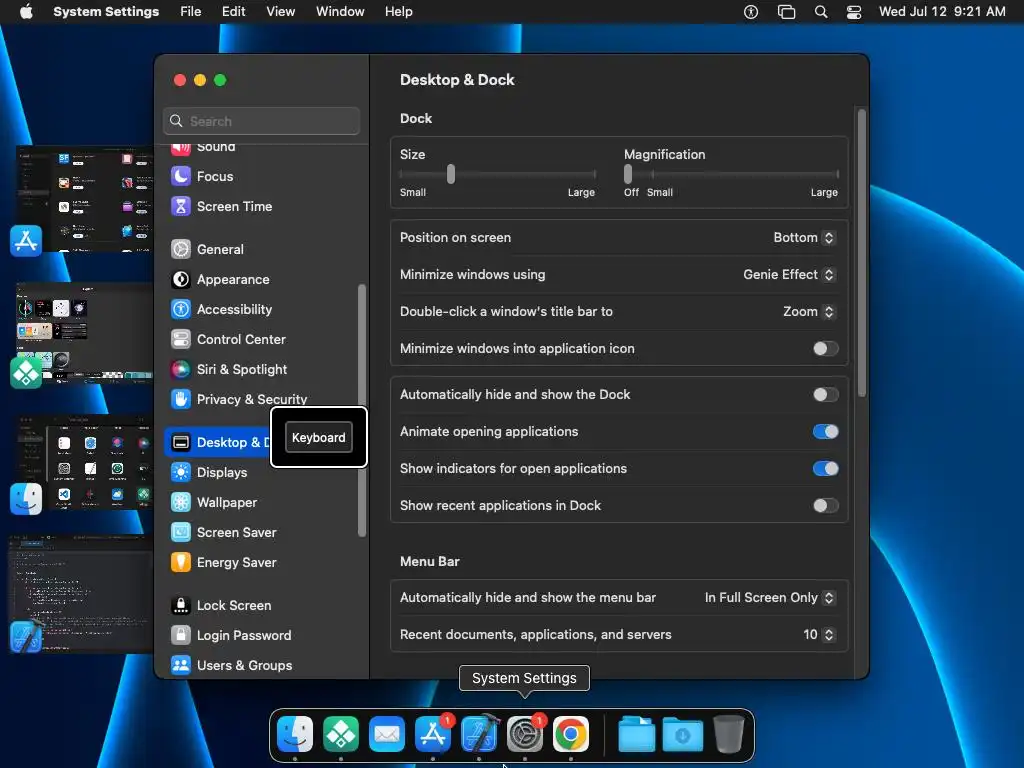The image size is (1024, 768).
Task: Open Recent documents count dropdown showing 10
Action: [819, 635]
